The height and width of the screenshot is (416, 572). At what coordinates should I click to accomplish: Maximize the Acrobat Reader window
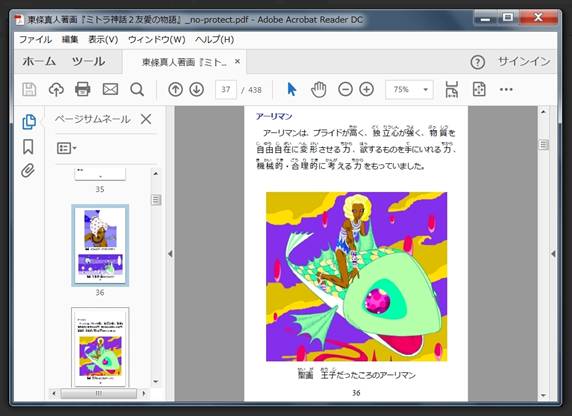(x=508, y=18)
